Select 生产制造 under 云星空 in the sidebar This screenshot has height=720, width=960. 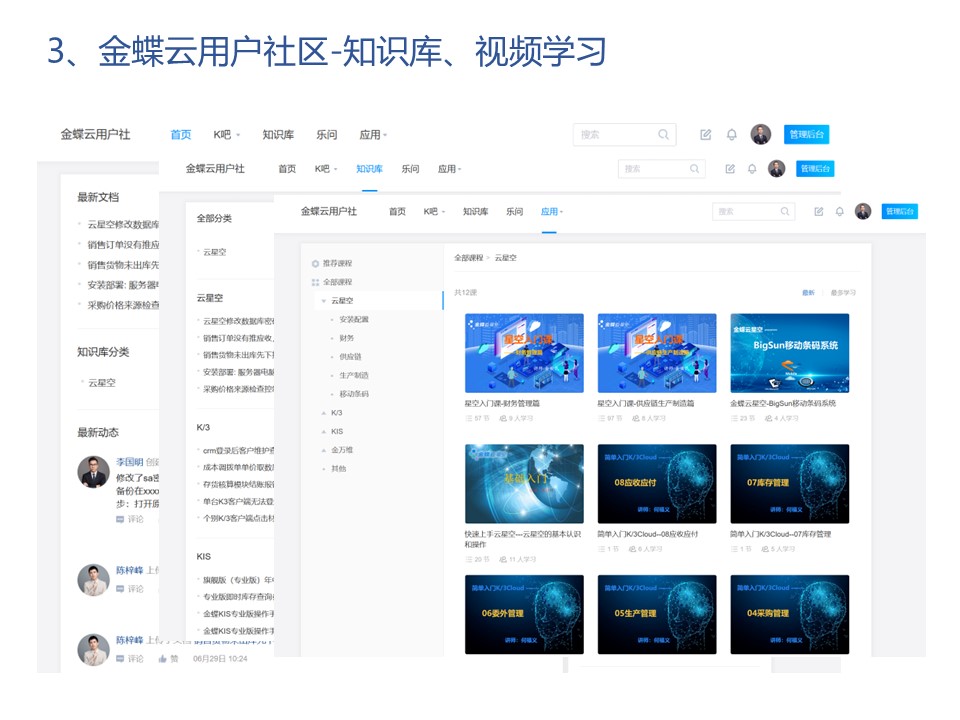pyautogui.click(x=354, y=375)
